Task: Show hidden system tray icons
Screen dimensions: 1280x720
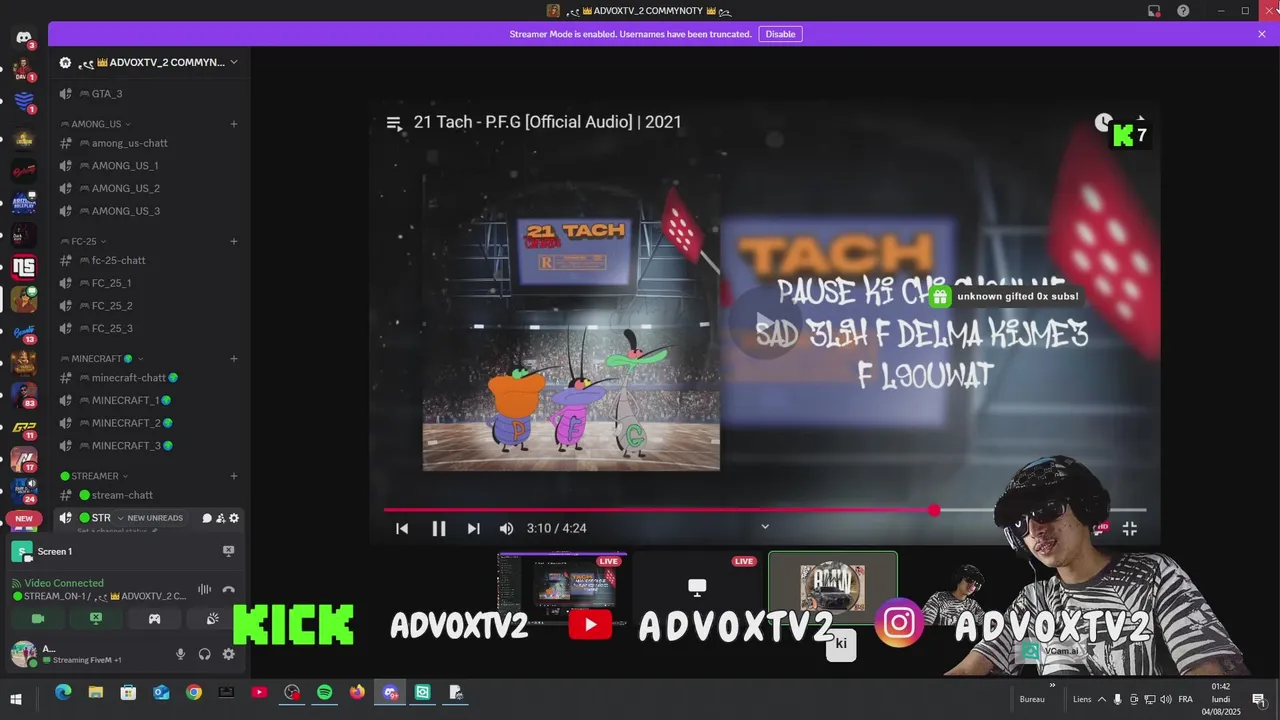Action: [x=1102, y=699]
